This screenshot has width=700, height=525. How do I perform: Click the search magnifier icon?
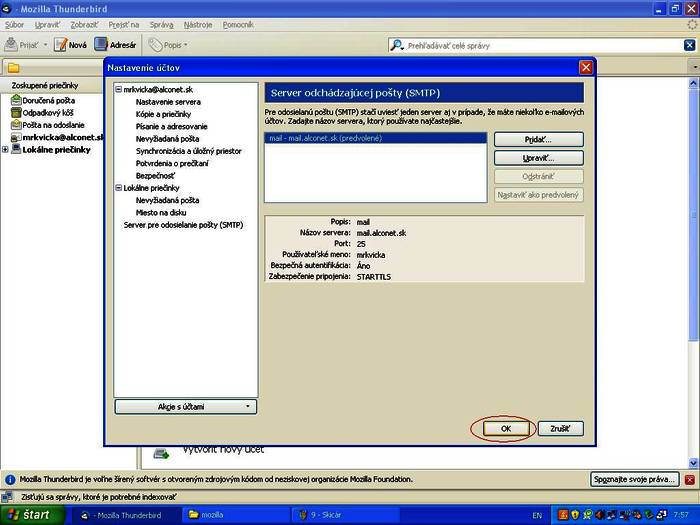pos(396,45)
